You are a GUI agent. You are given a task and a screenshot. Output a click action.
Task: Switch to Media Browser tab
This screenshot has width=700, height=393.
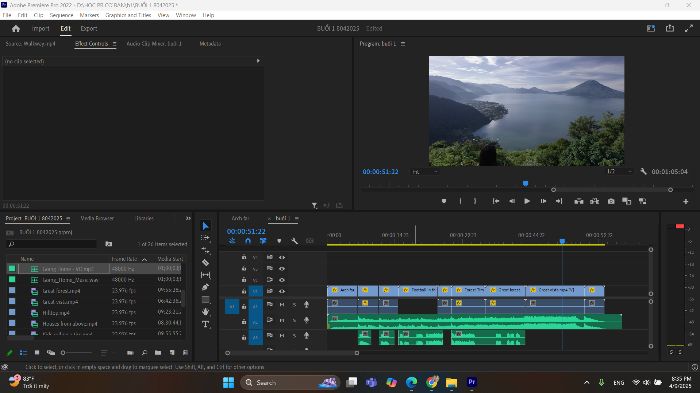[97, 218]
